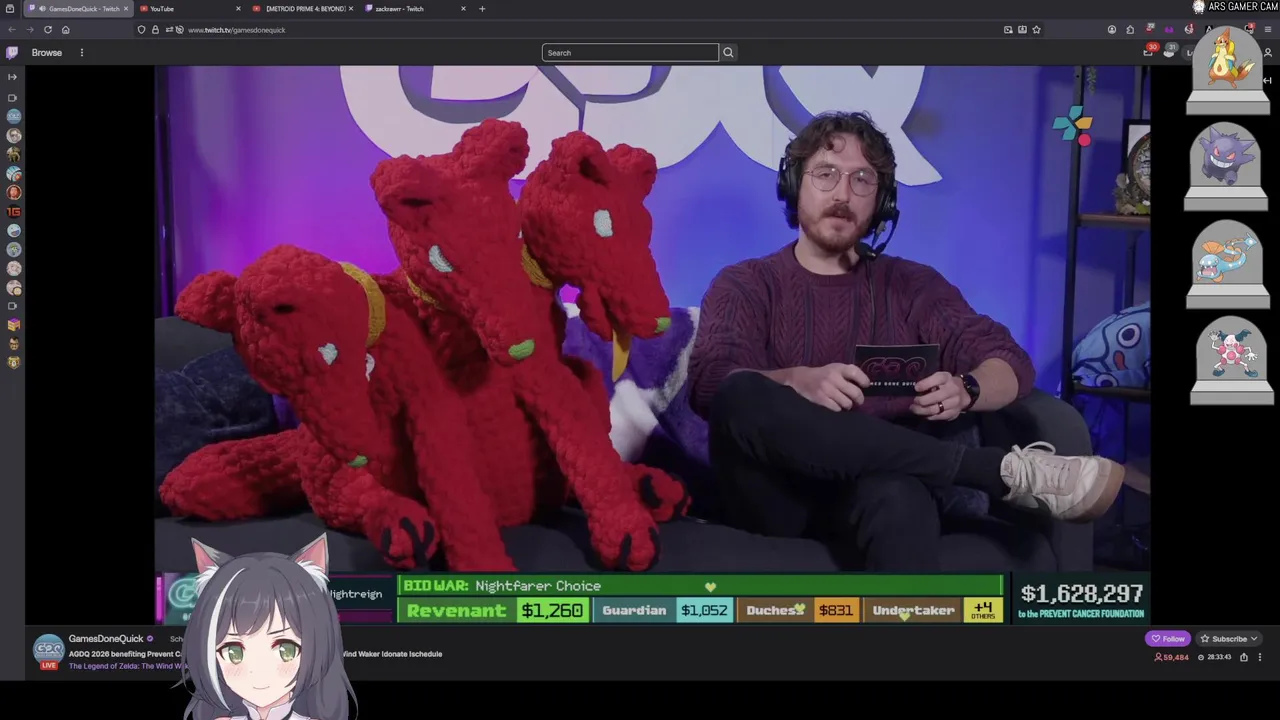Close the zackrawrr - Twitch tab
Screen dimensions: 1280x720
point(463,9)
